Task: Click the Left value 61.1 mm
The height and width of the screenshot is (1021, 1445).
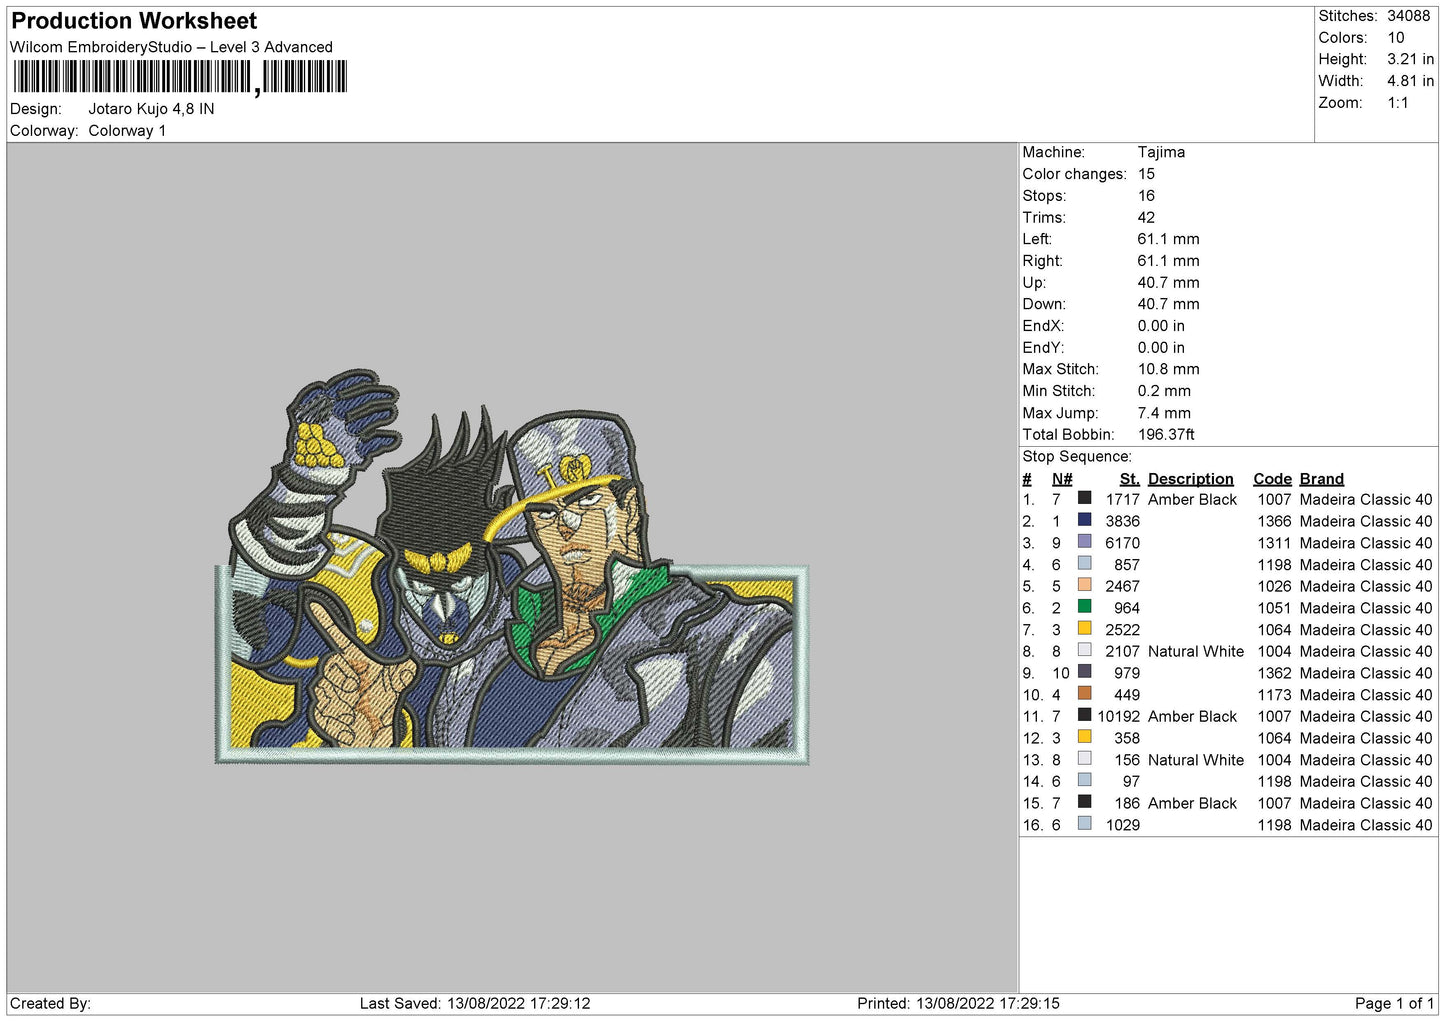Action: [1168, 239]
